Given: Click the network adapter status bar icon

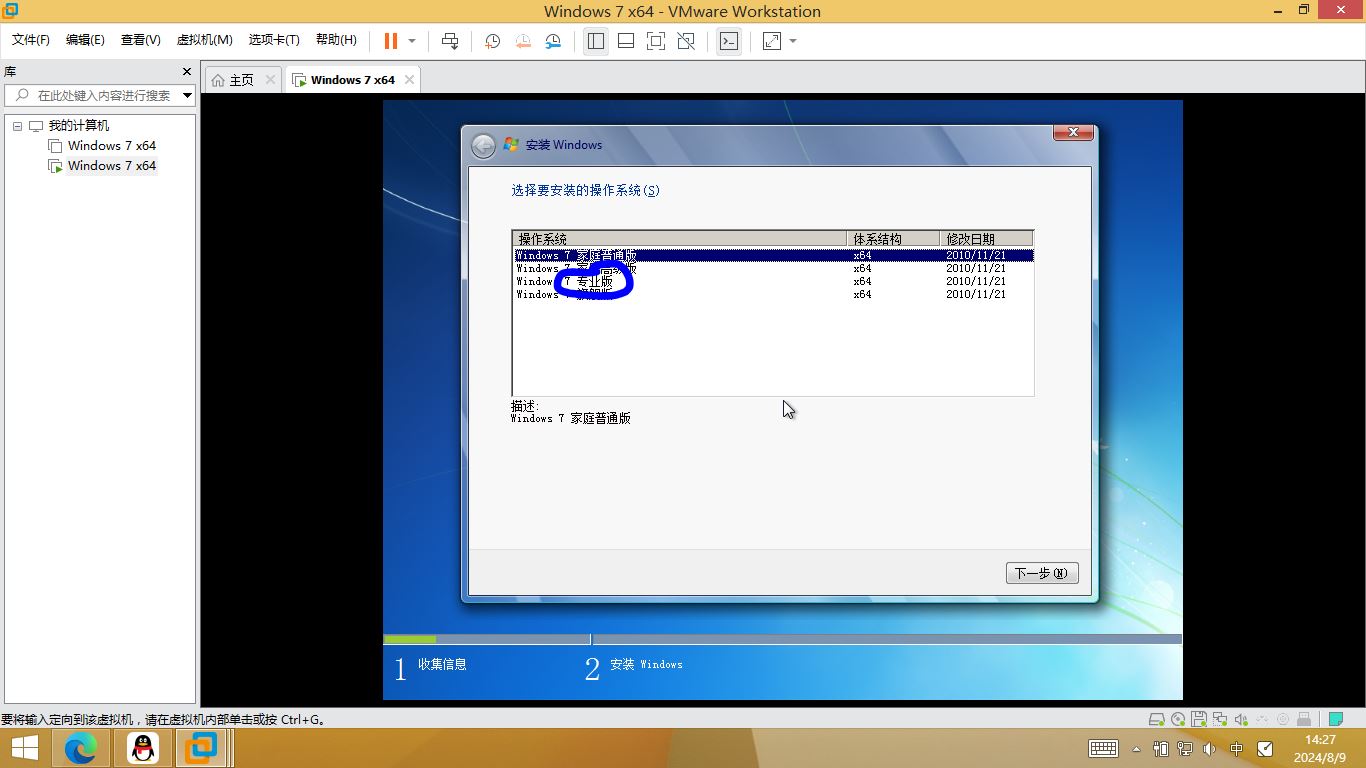Looking at the screenshot, I should click(x=1220, y=719).
